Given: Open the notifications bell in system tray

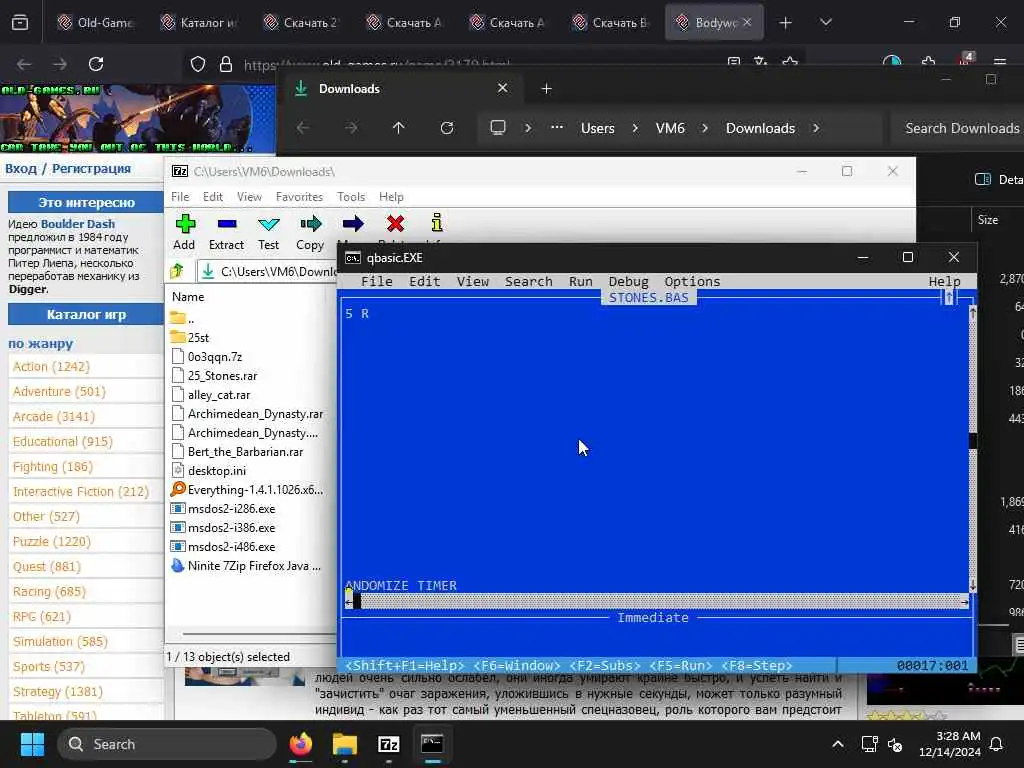Looking at the screenshot, I should (x=996, y=744).
